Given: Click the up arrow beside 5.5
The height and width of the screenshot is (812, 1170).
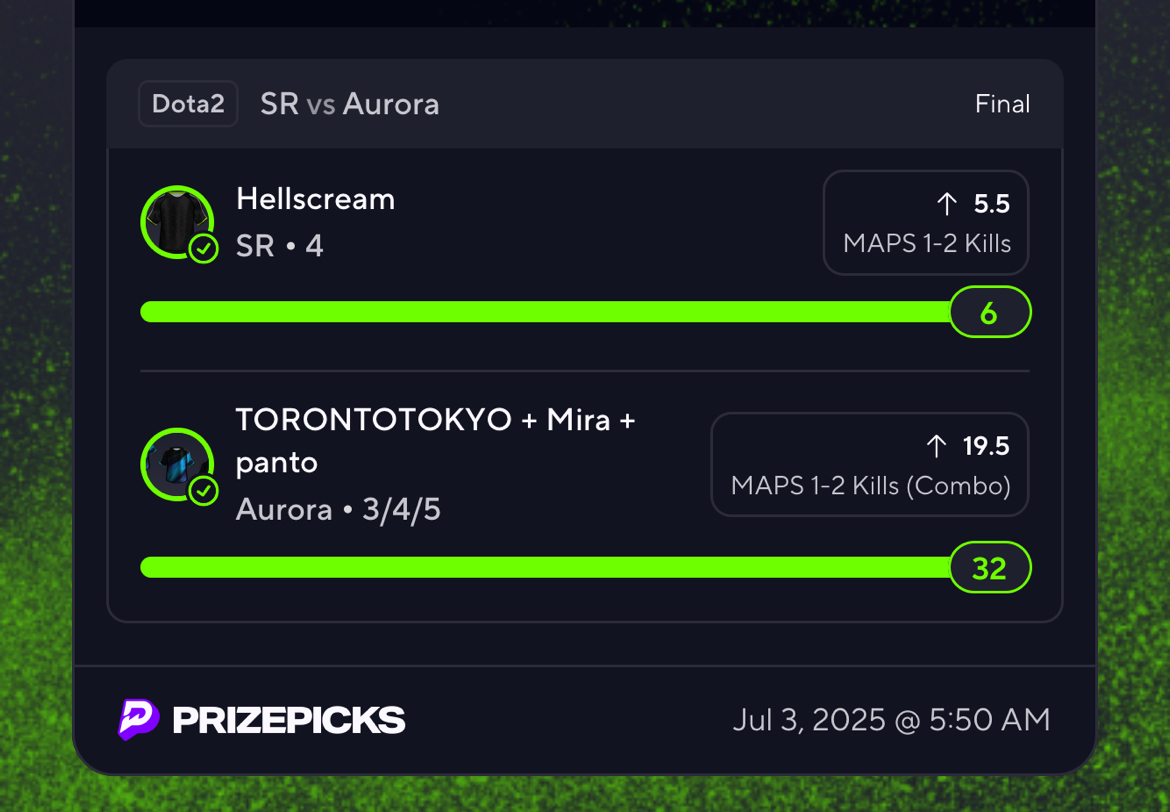Looking at the screenshot, I should click(947, 204).
